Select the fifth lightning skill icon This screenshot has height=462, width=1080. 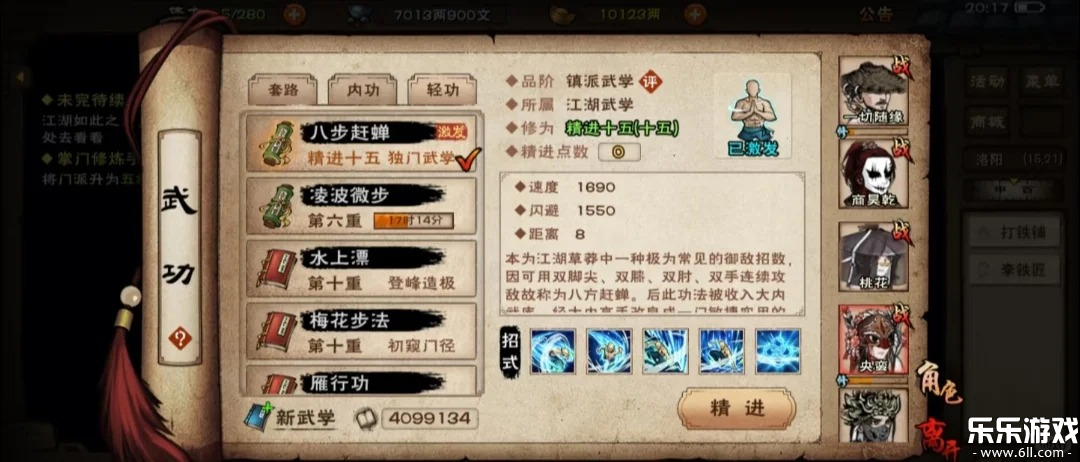coord(778,351)
